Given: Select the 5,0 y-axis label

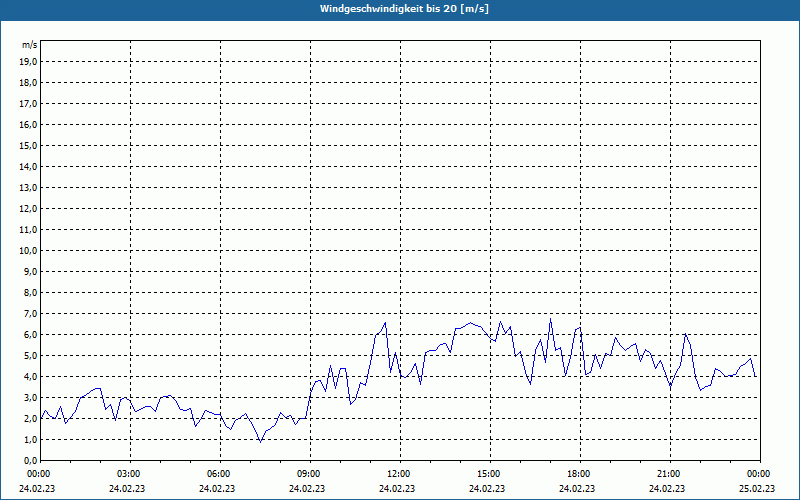Looking at the screenshot, I should pos(30,356).
